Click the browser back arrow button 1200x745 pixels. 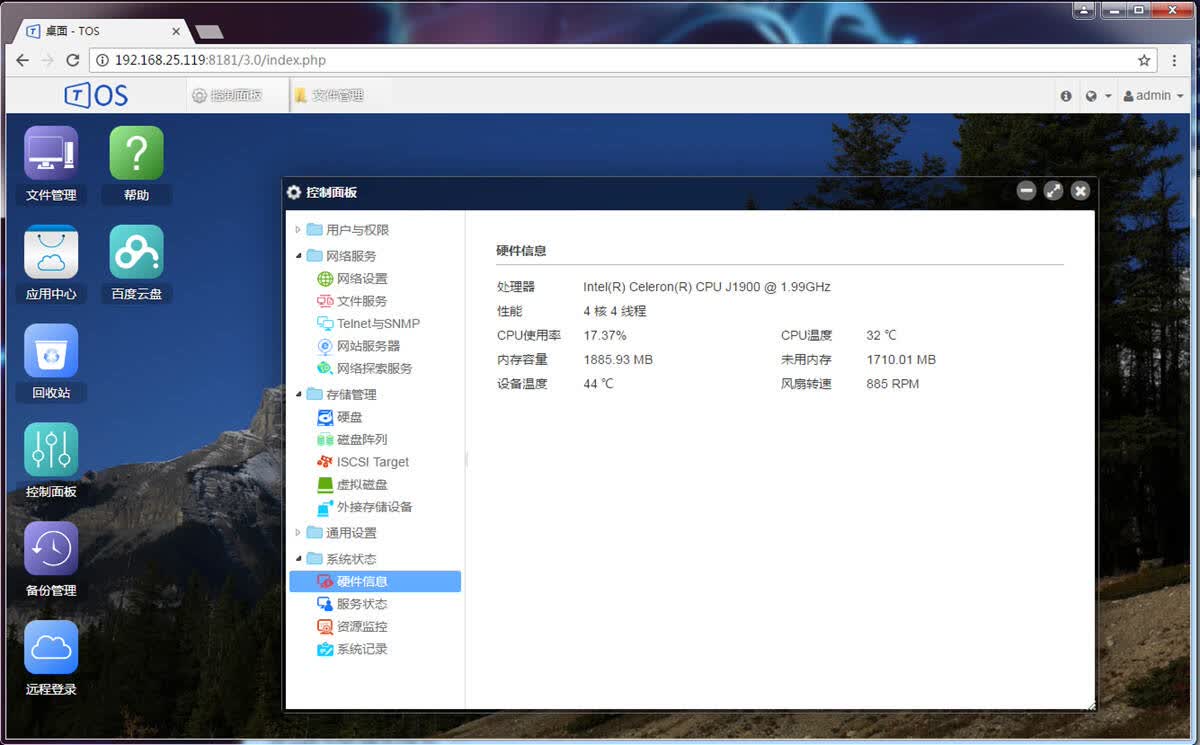(23, 60)
